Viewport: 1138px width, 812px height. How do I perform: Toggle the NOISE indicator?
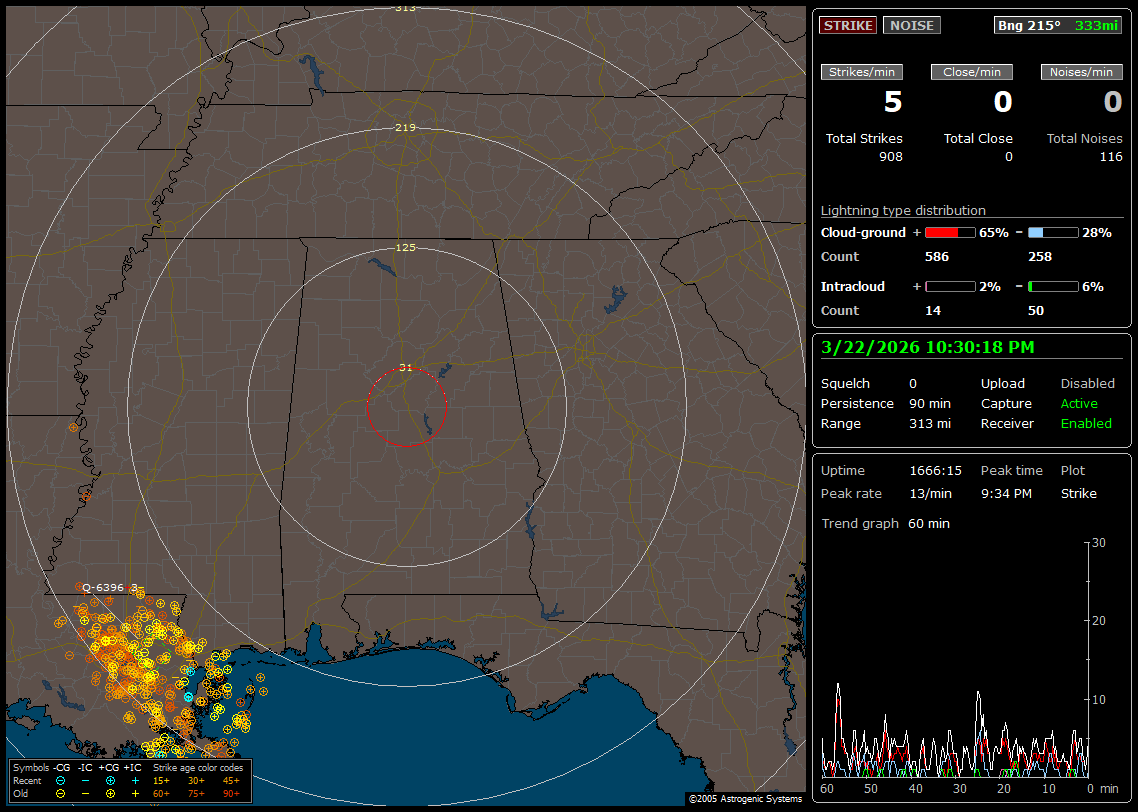[x=911, y=25]
